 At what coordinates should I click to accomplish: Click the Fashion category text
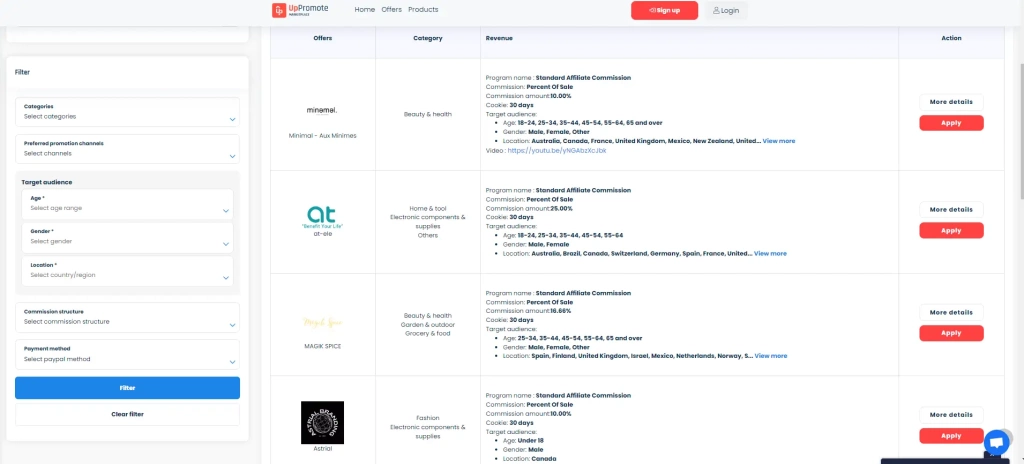point(428,418)
